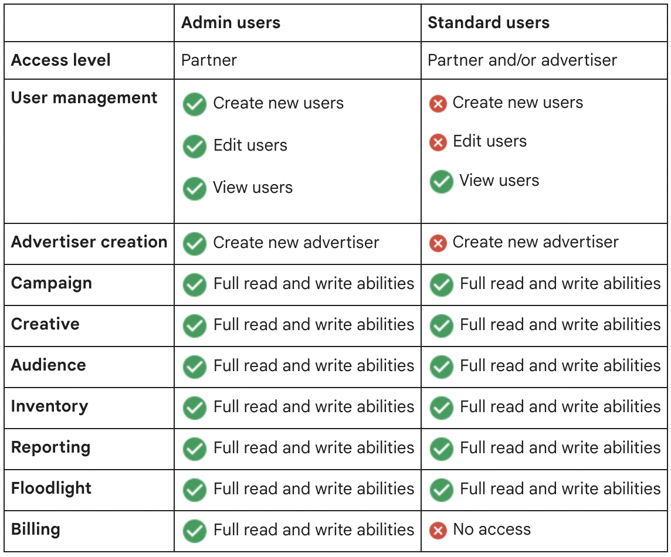Click green check in Admin Billing row
The width and height of the screenshot is (671, 557).
tap(195, 530)
